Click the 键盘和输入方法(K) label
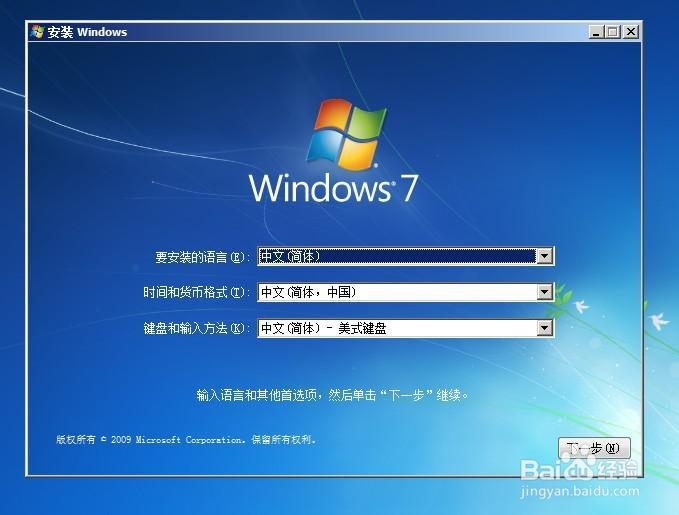Image resolution: width=679 pixels, height=515 pixels. point(197,328)
